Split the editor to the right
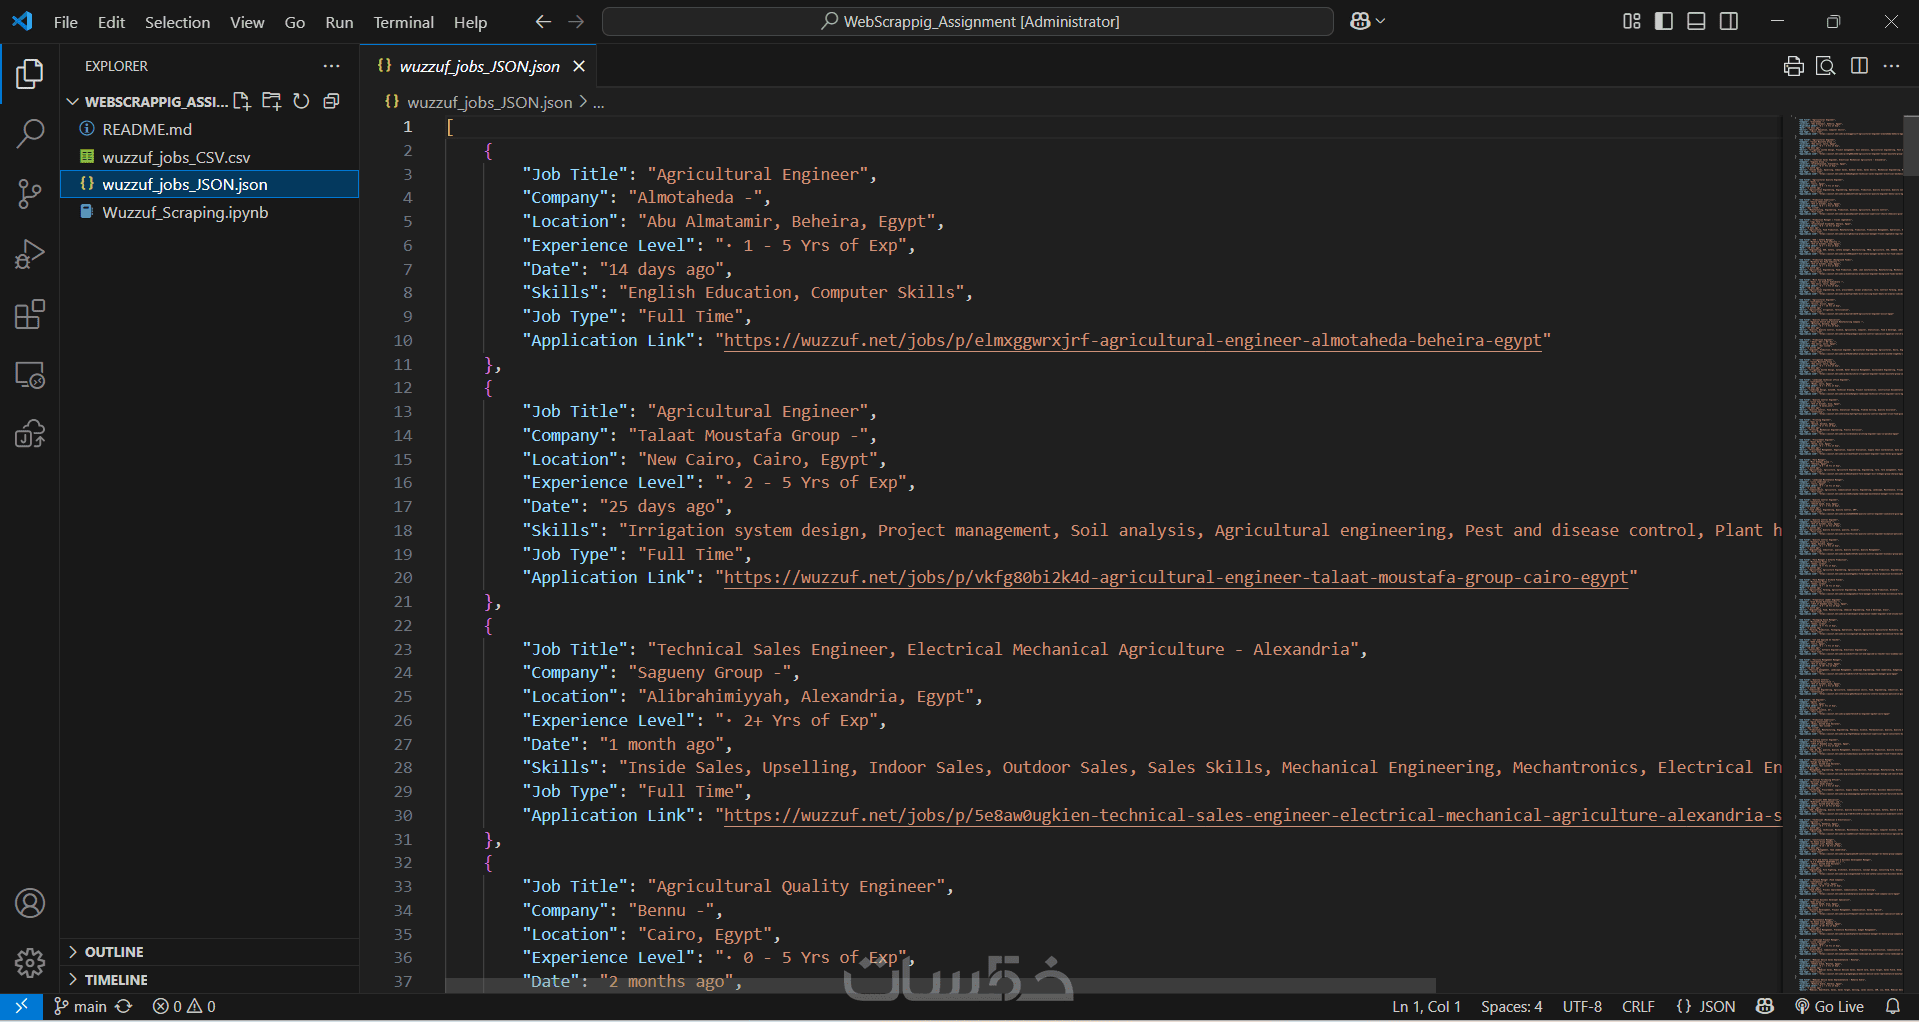Screen dimensions: 1919x1022 click(1860, 66)
